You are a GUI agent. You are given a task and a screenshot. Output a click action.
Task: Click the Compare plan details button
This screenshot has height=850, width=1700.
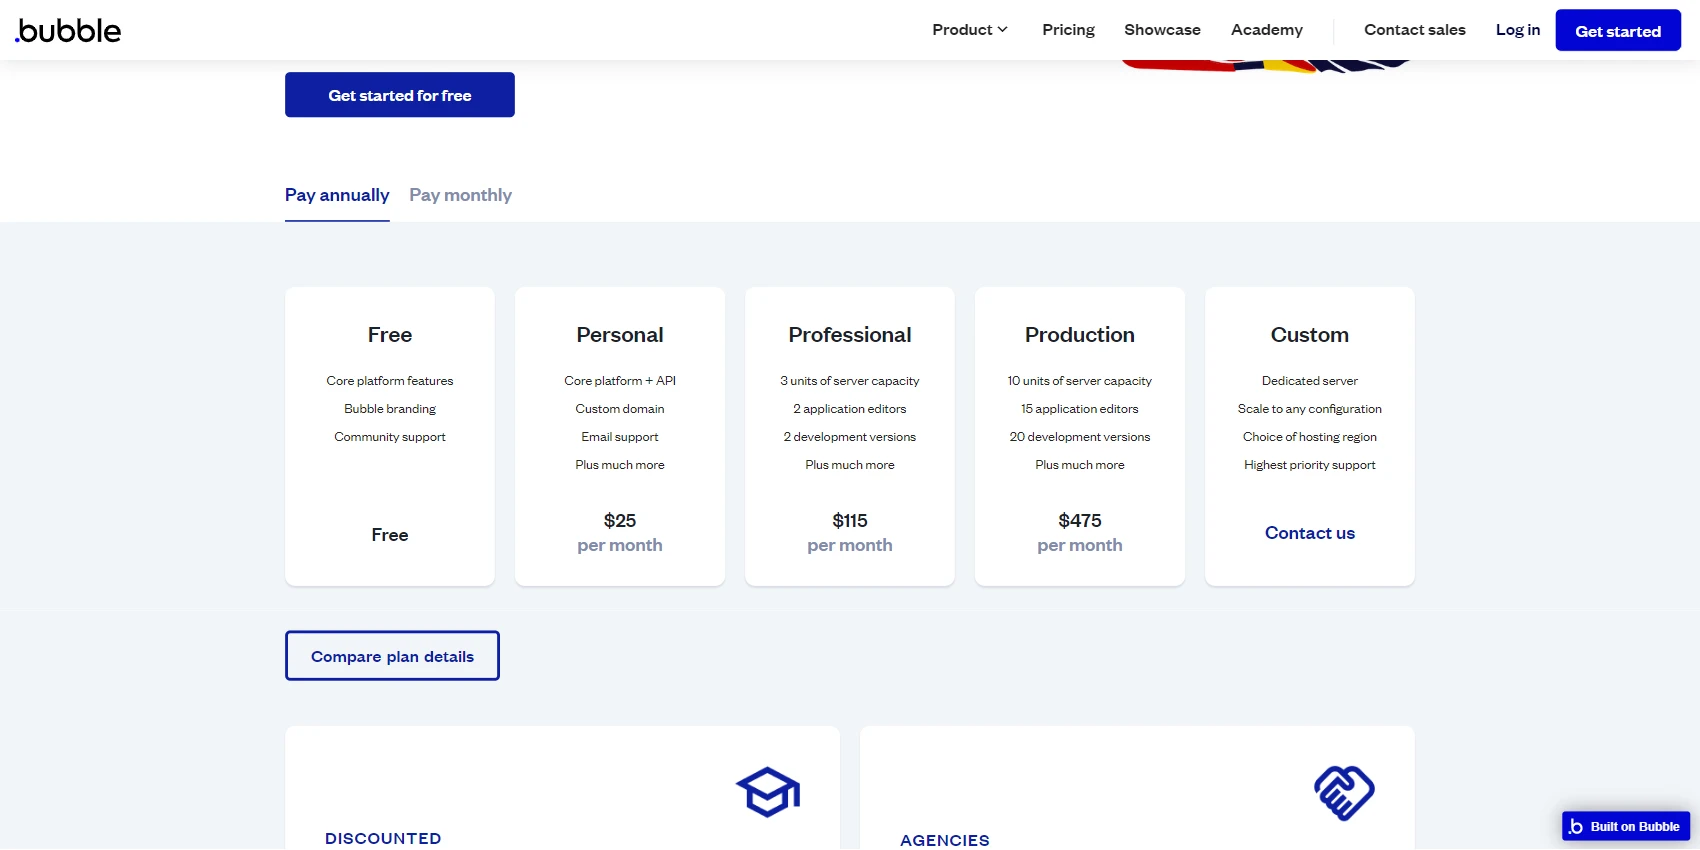pyautogui.click(x=392, y=656)
